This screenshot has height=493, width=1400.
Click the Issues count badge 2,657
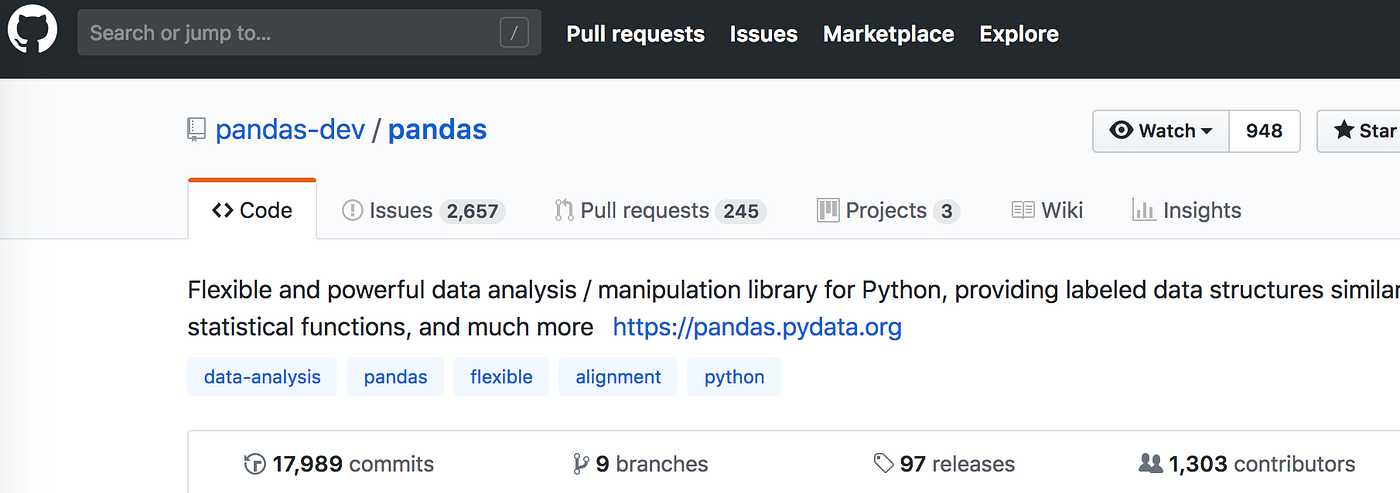pos(472,211)
